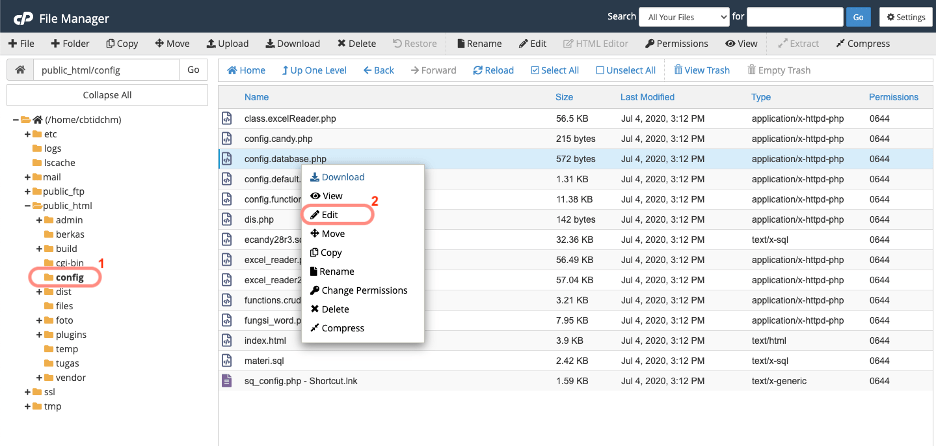Expand the admin folder node
This screenshot has height=446, width=936.
[39, 220]
